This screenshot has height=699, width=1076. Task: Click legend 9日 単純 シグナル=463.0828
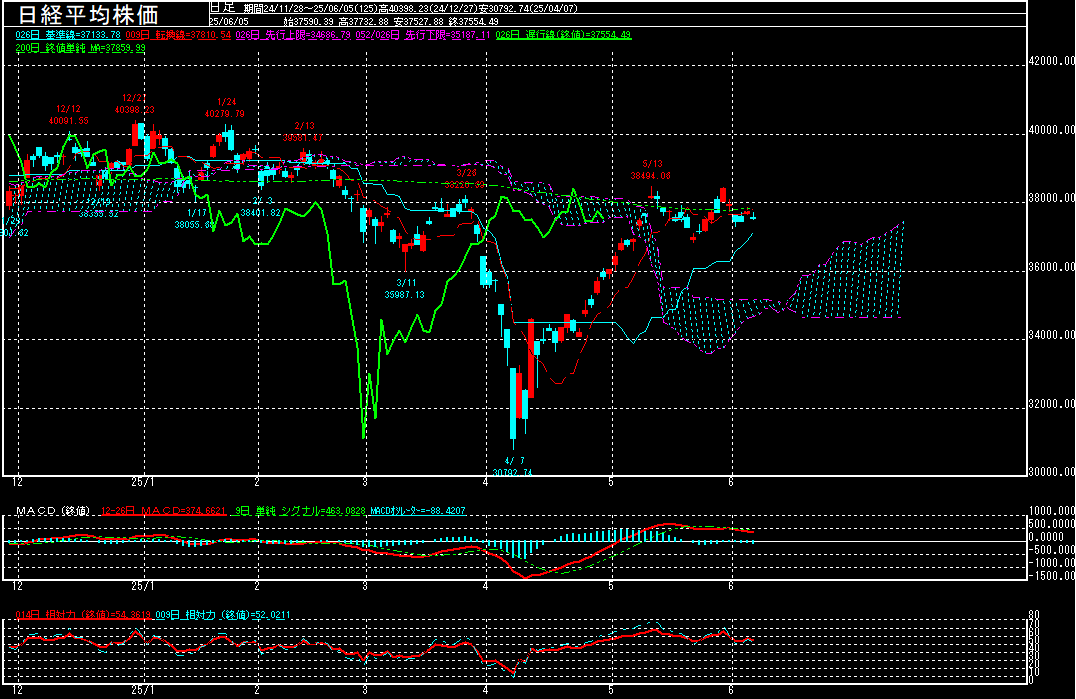300,511
